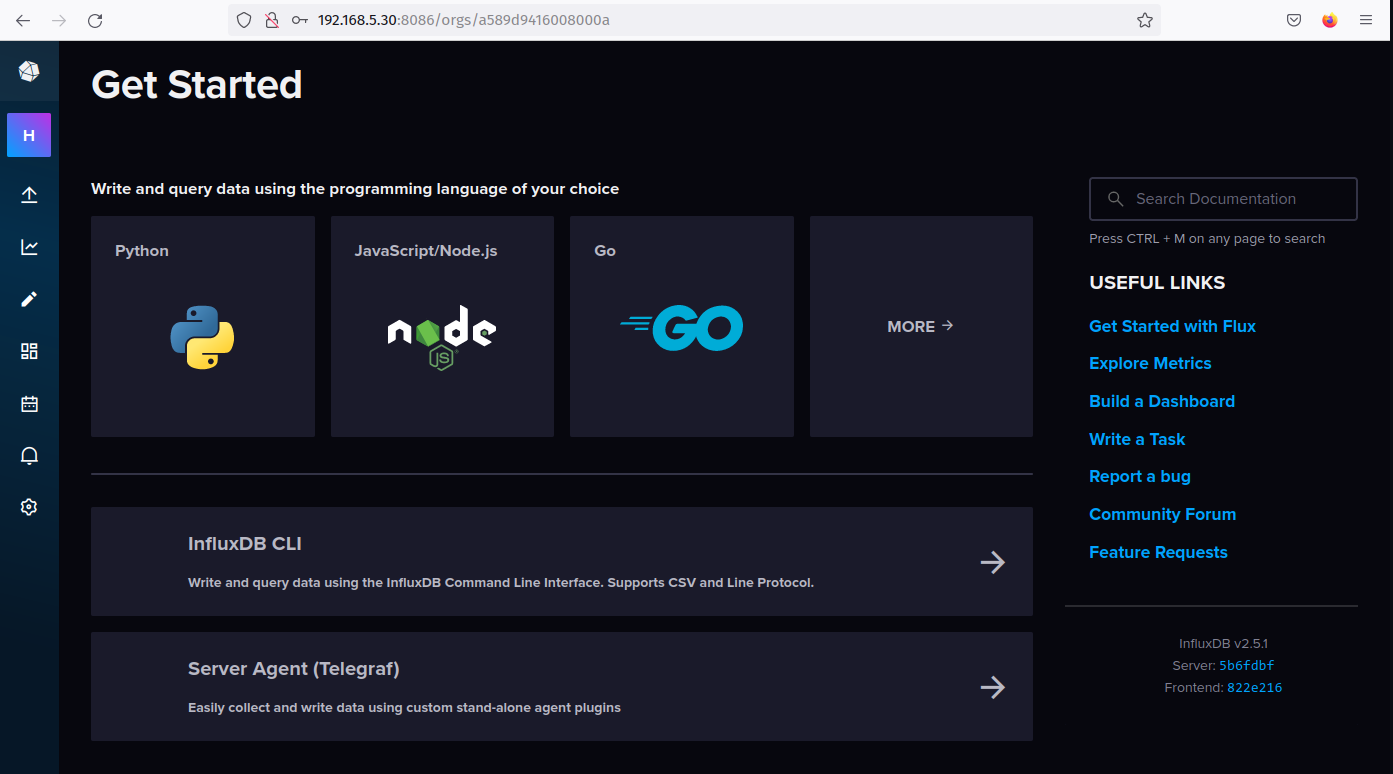1393x774 pixels.
Task: Open Settings gear icon in sidebar
Action: point(29,508)
